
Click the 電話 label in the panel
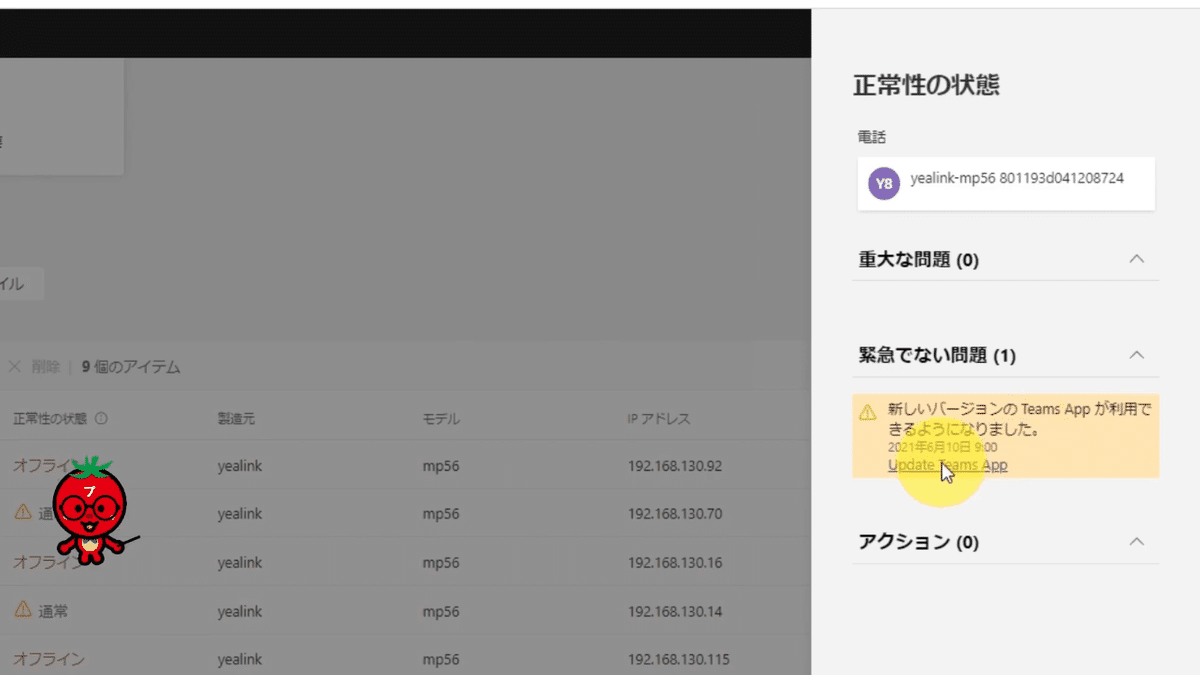tap(872, 136)
